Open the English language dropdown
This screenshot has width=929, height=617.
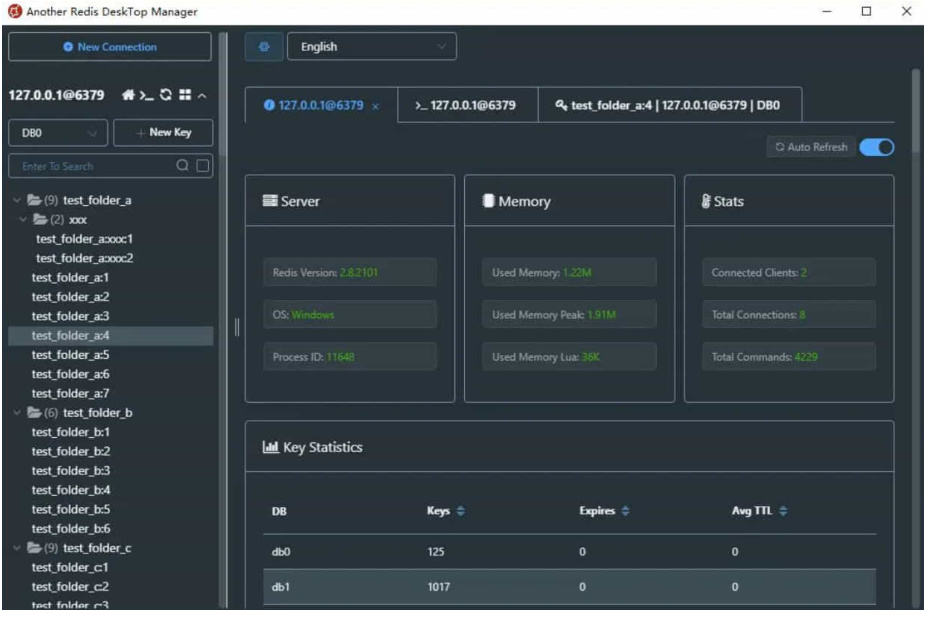point(372,47)
